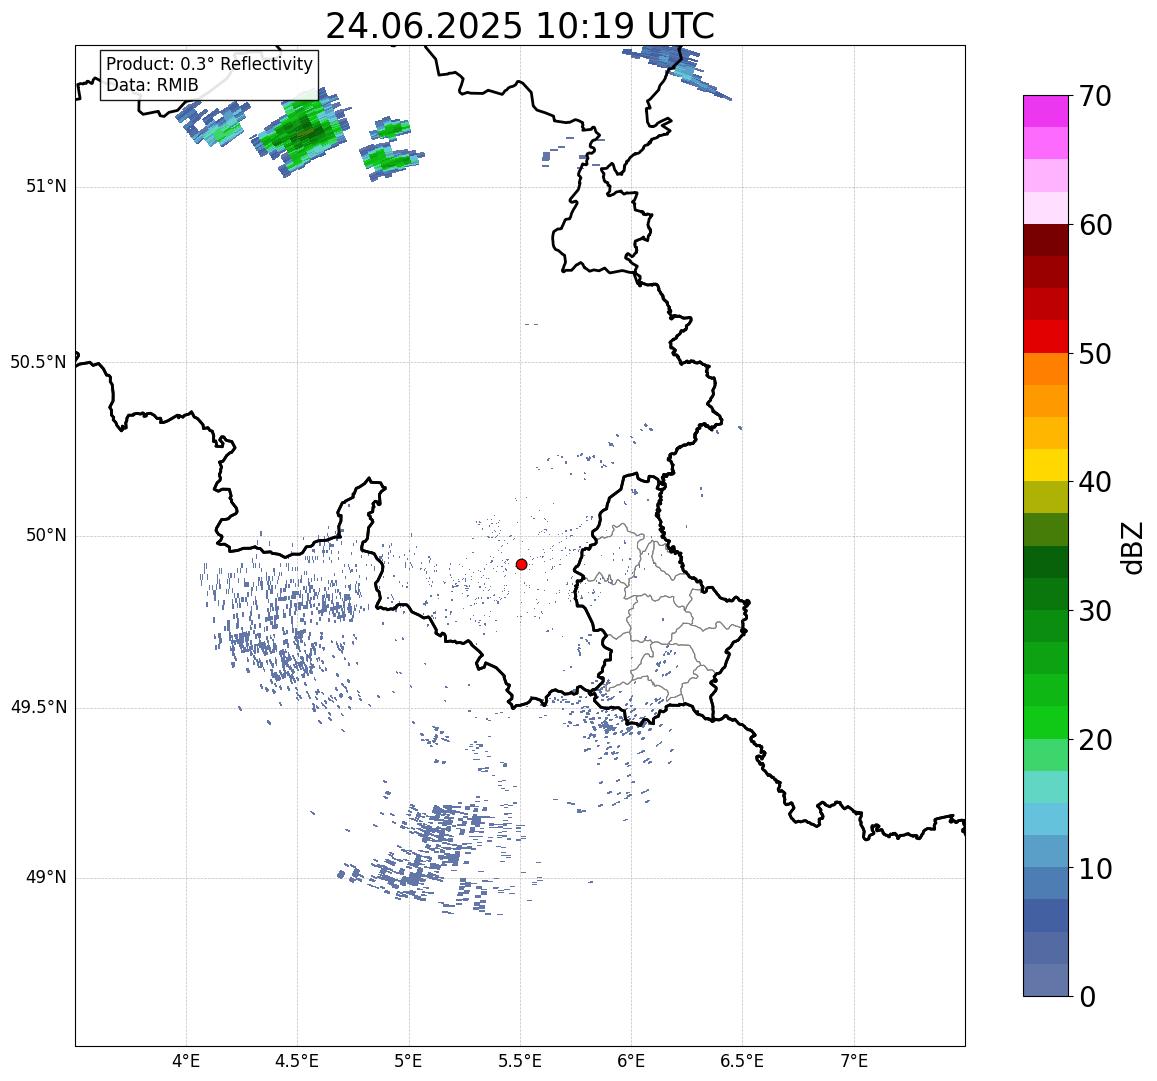Click the 4.5°E longitude label
This screenshot has height=1081, width=1157.
click(297, 1062)
